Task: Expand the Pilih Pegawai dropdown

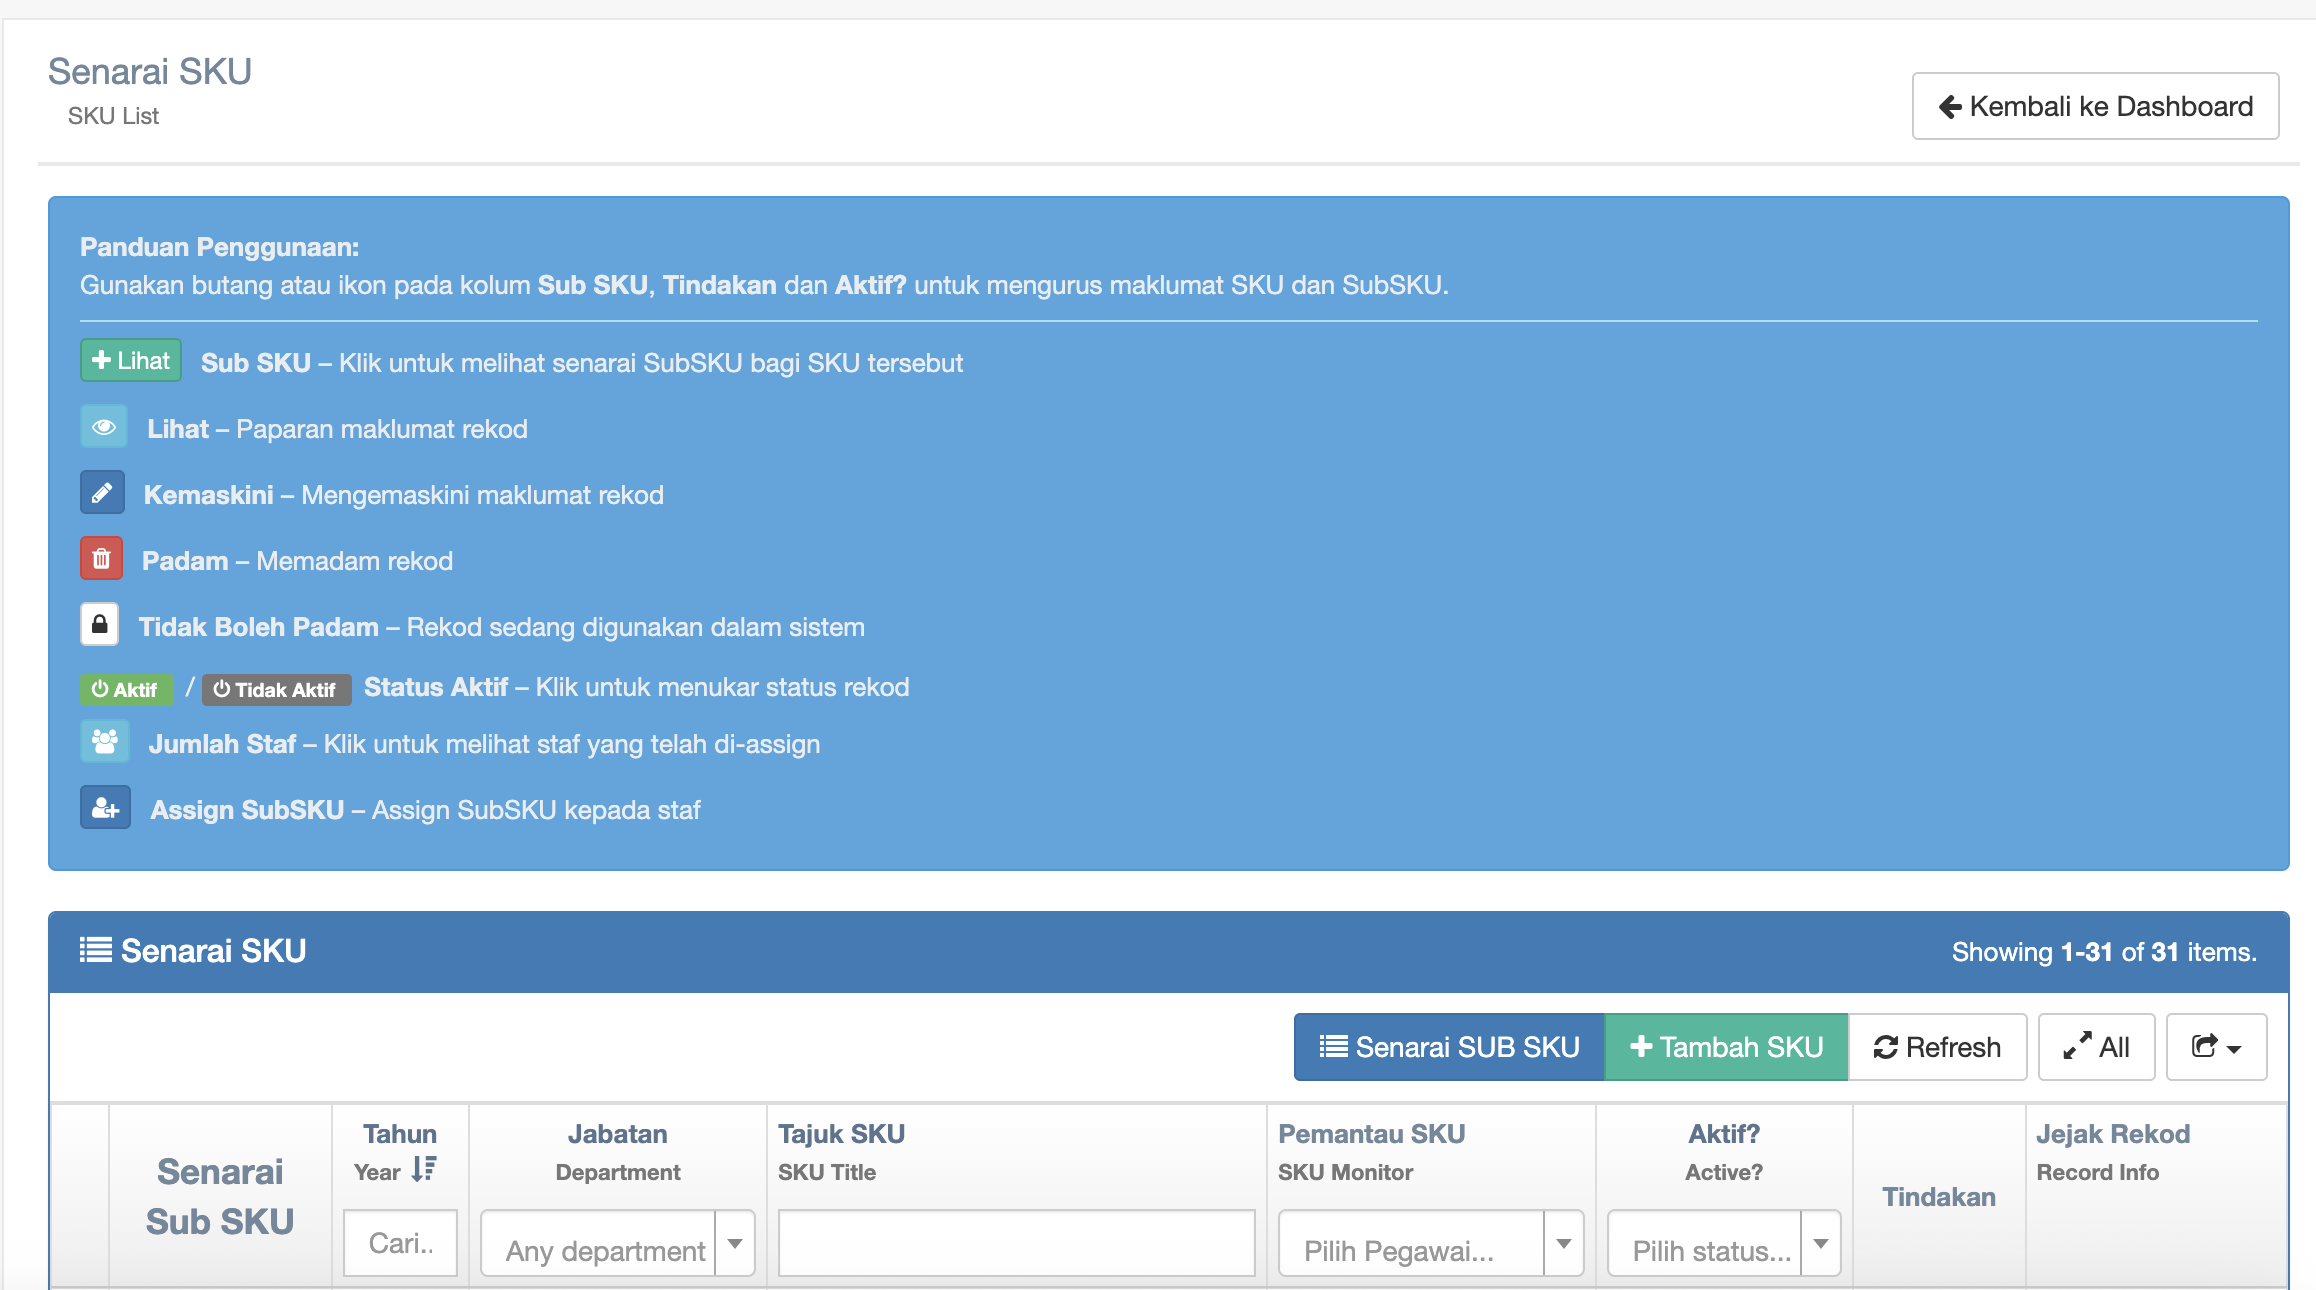Action: [1430, 1243]
